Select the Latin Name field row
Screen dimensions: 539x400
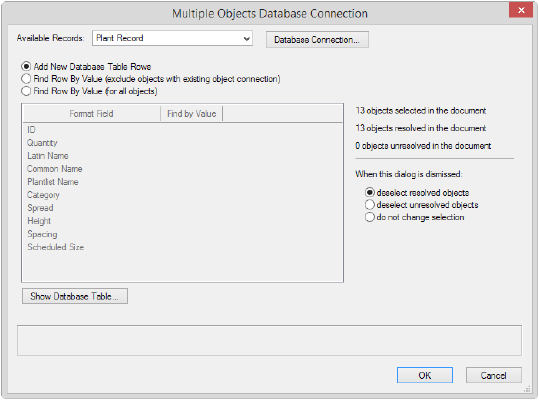coord(182,156)
